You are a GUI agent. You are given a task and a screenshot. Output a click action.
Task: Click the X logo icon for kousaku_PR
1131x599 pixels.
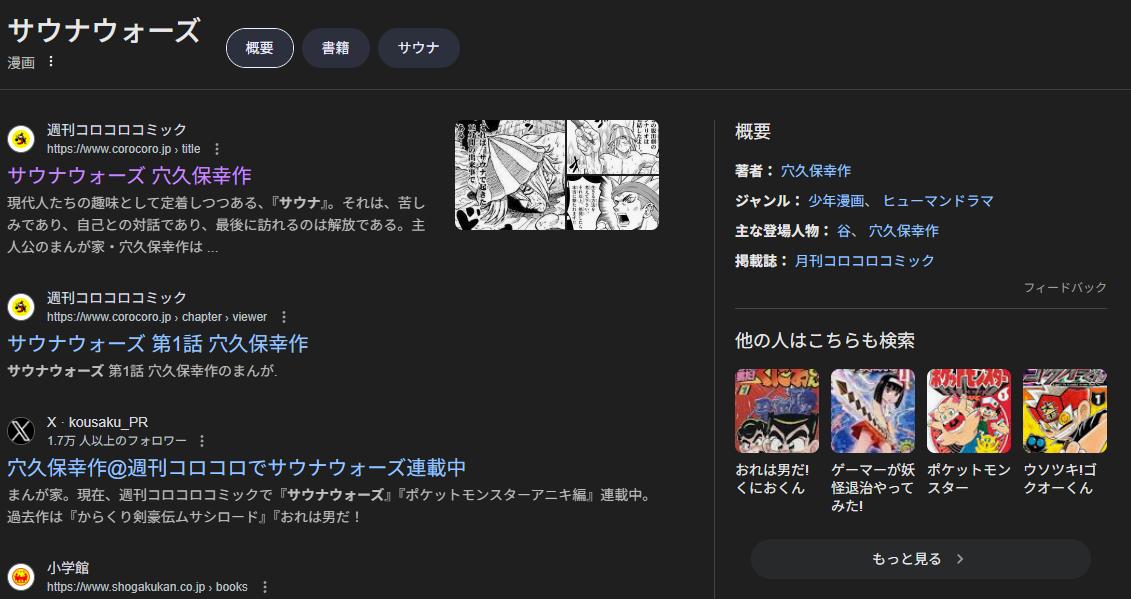click(x=21, y=431)
